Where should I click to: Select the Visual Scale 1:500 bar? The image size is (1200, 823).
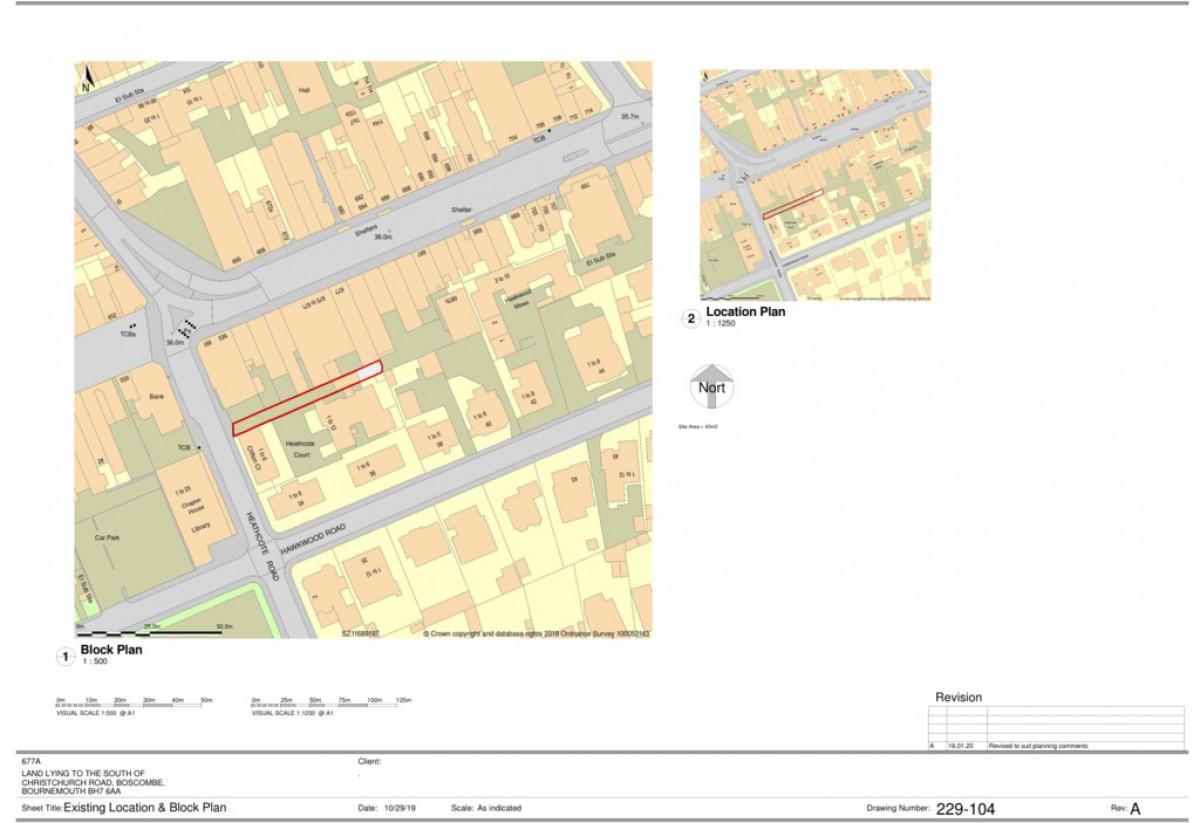135,705
